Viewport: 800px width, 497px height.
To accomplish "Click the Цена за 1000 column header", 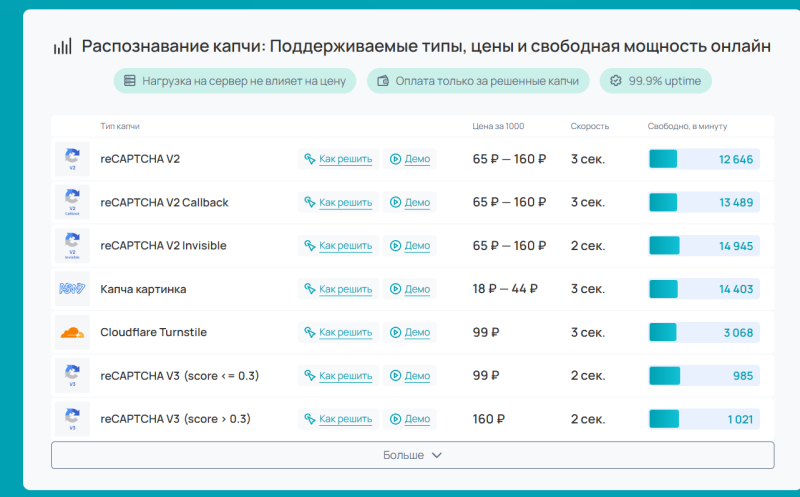I will tap(498, 126).
